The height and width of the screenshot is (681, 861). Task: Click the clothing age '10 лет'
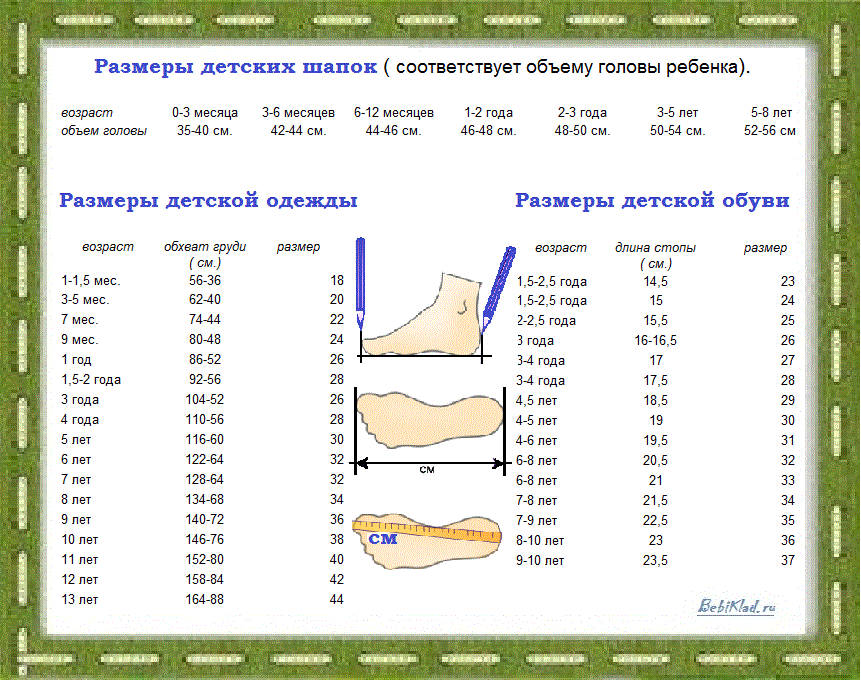pos(80,540)
